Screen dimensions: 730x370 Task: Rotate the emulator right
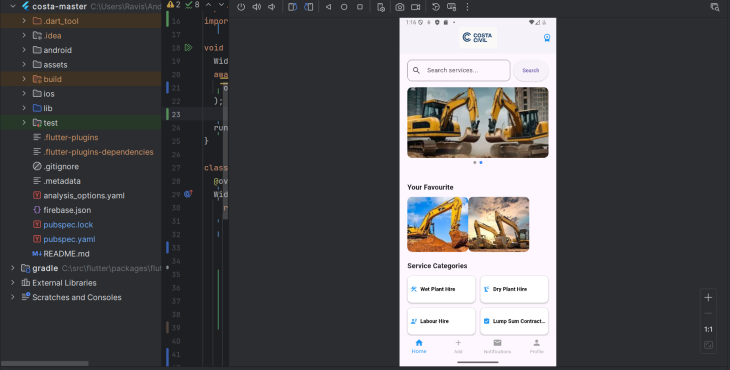click(x=308, y=7)
